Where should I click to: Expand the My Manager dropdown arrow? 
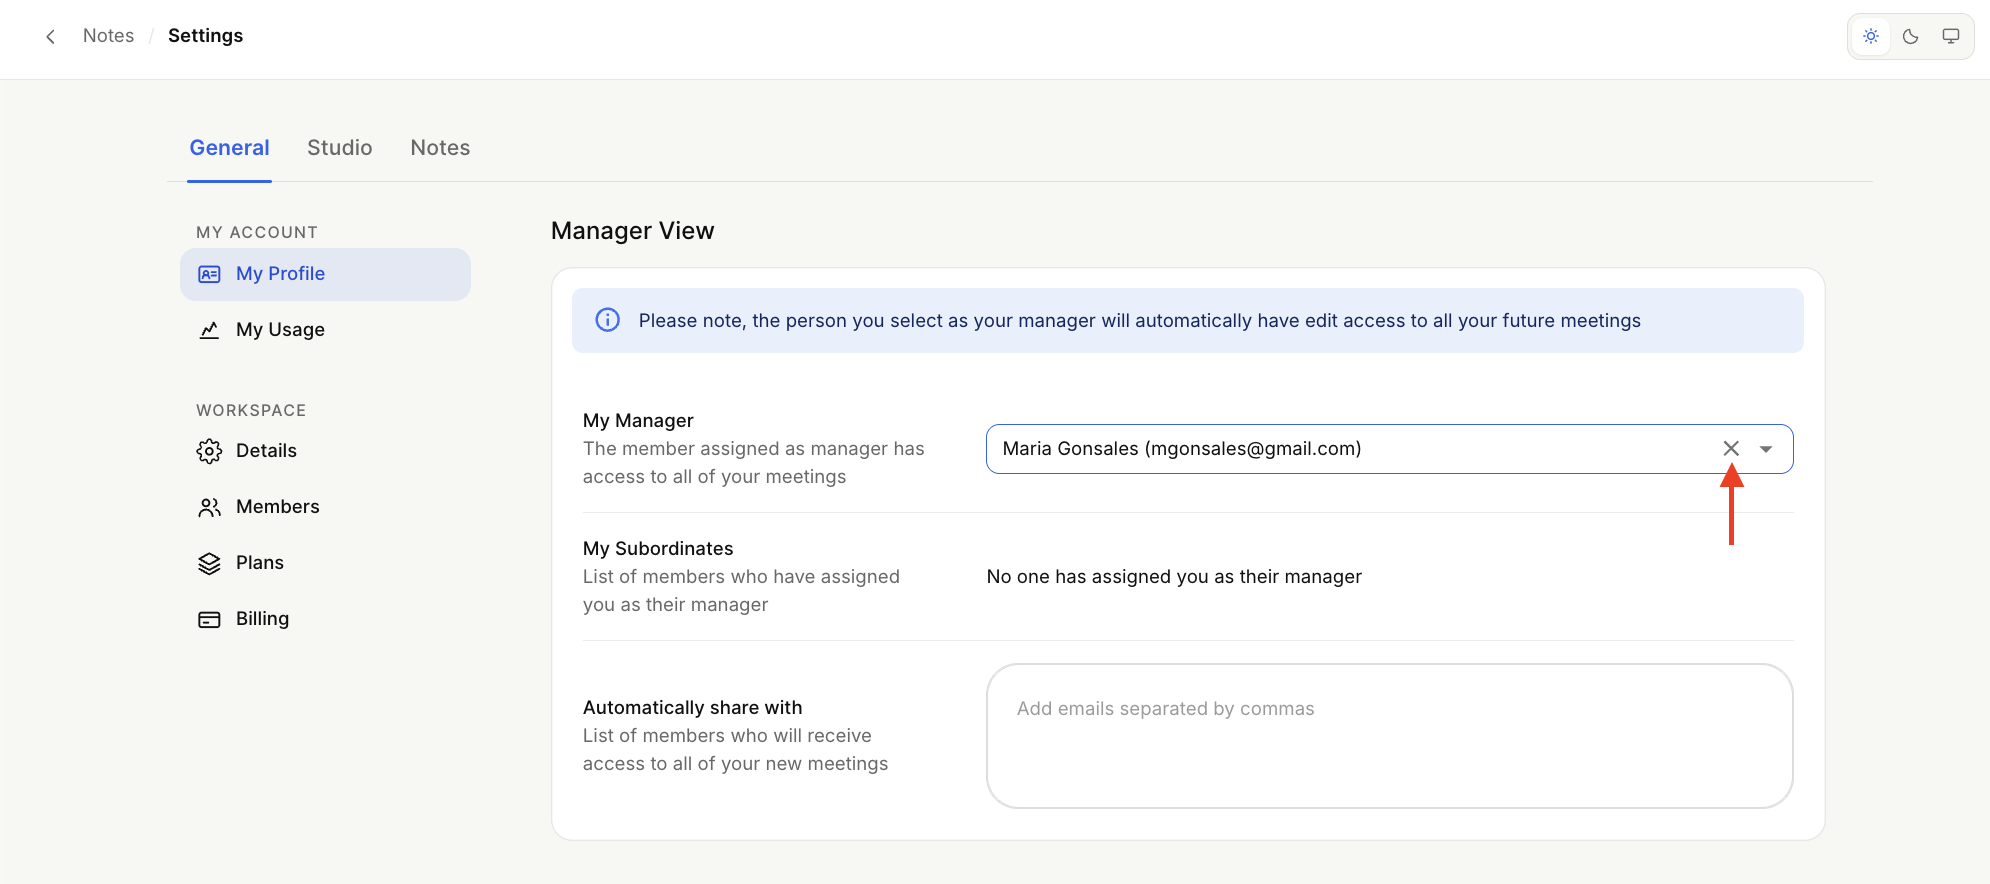point(1766,449)
